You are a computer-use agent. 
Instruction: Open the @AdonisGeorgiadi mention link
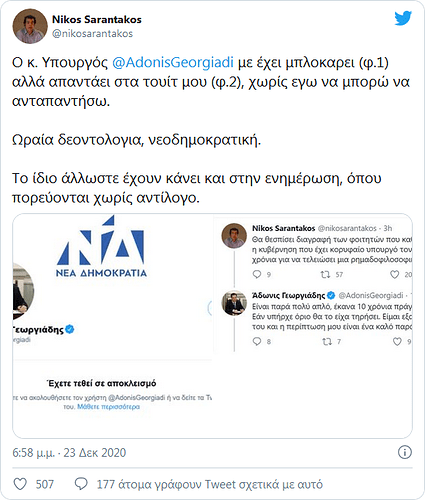[x=173, y=63]
